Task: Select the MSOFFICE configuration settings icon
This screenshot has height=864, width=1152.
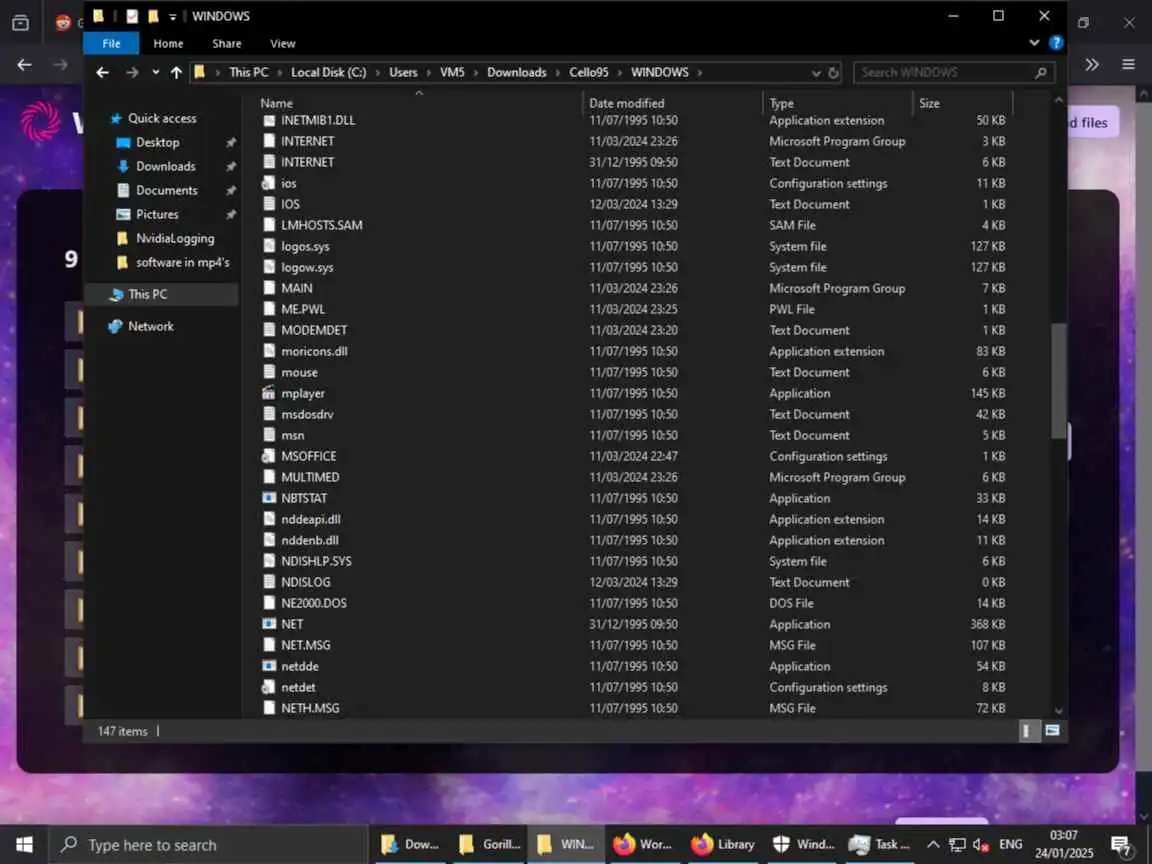Action: tap(269, 456)
